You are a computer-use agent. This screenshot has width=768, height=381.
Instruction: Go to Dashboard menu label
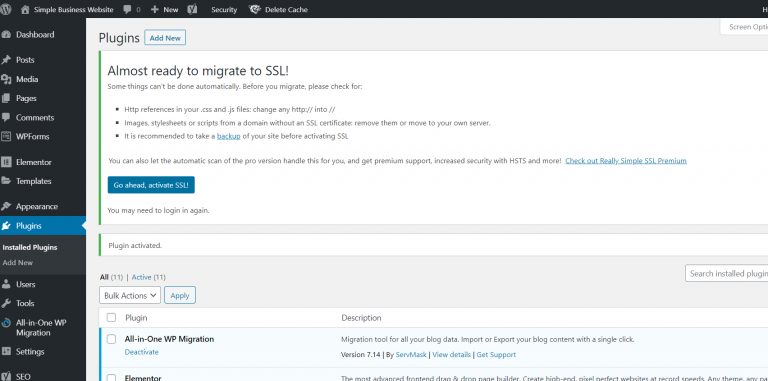click(x=35, y=35)
